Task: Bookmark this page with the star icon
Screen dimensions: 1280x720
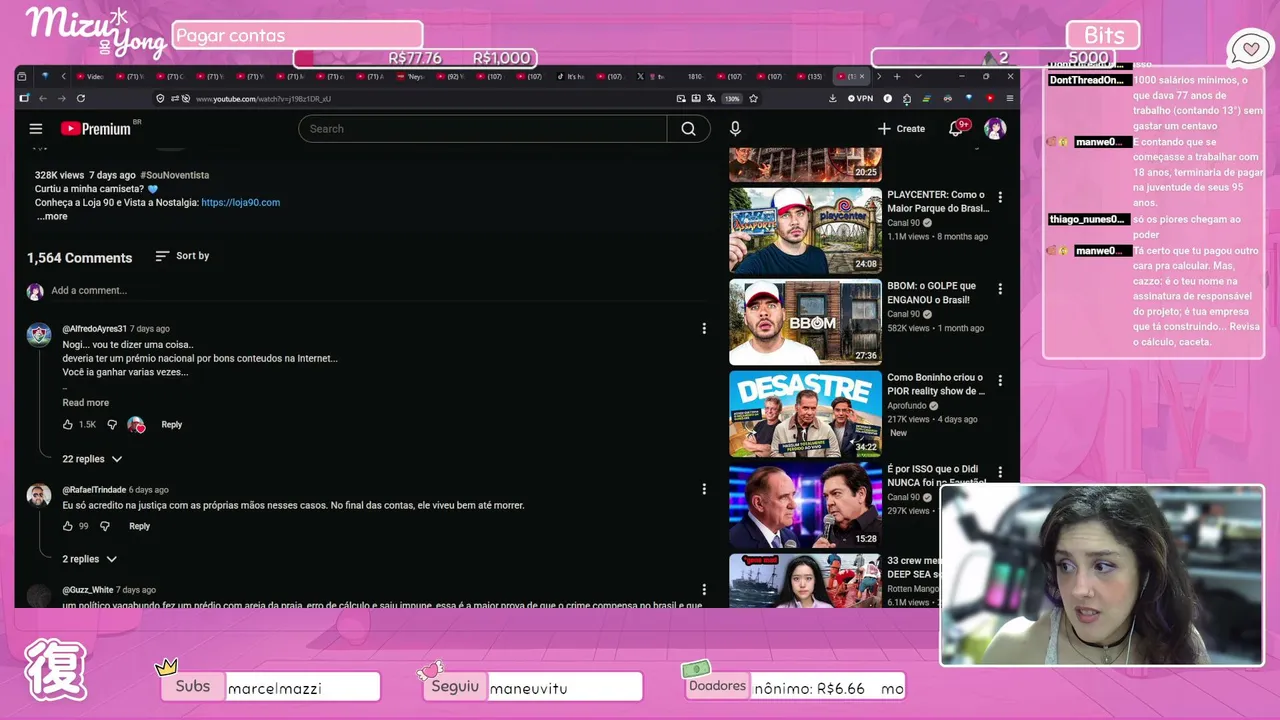Action: click(753, 98)
